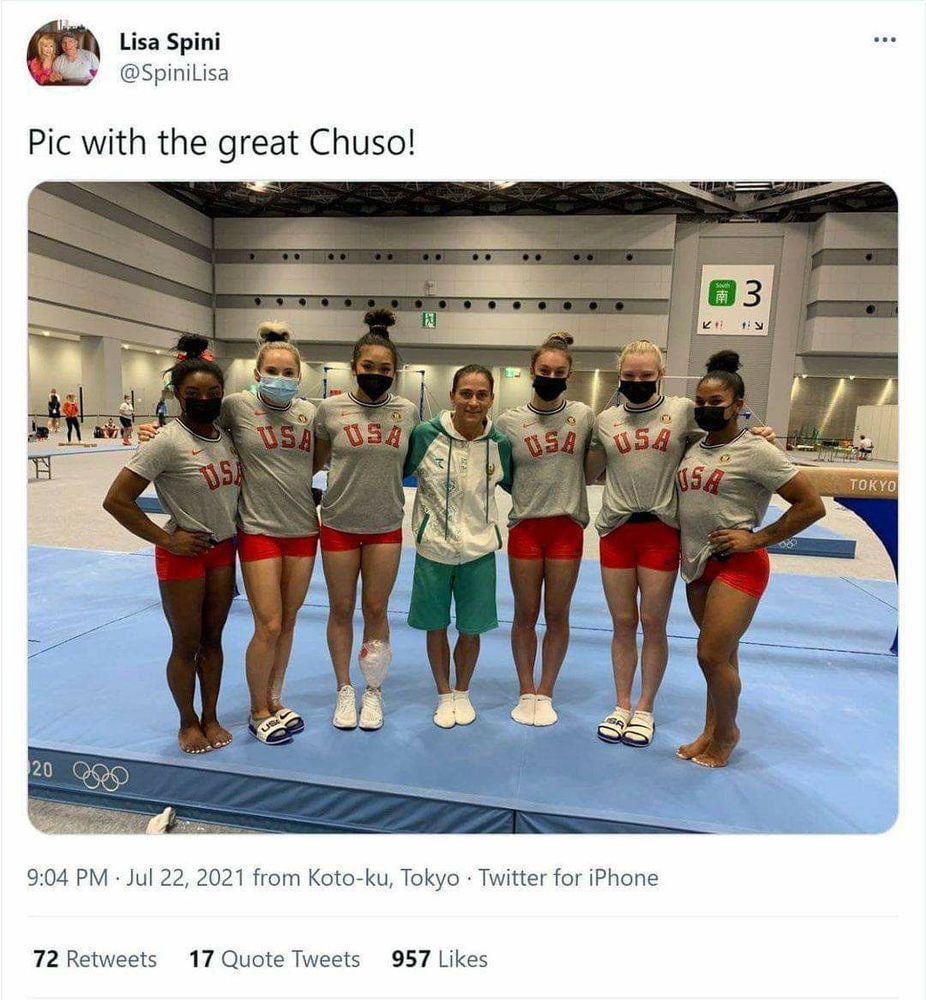926x1000 pixels.
Task: Click Lisa Spini's profile avatar
Action: 63,55
